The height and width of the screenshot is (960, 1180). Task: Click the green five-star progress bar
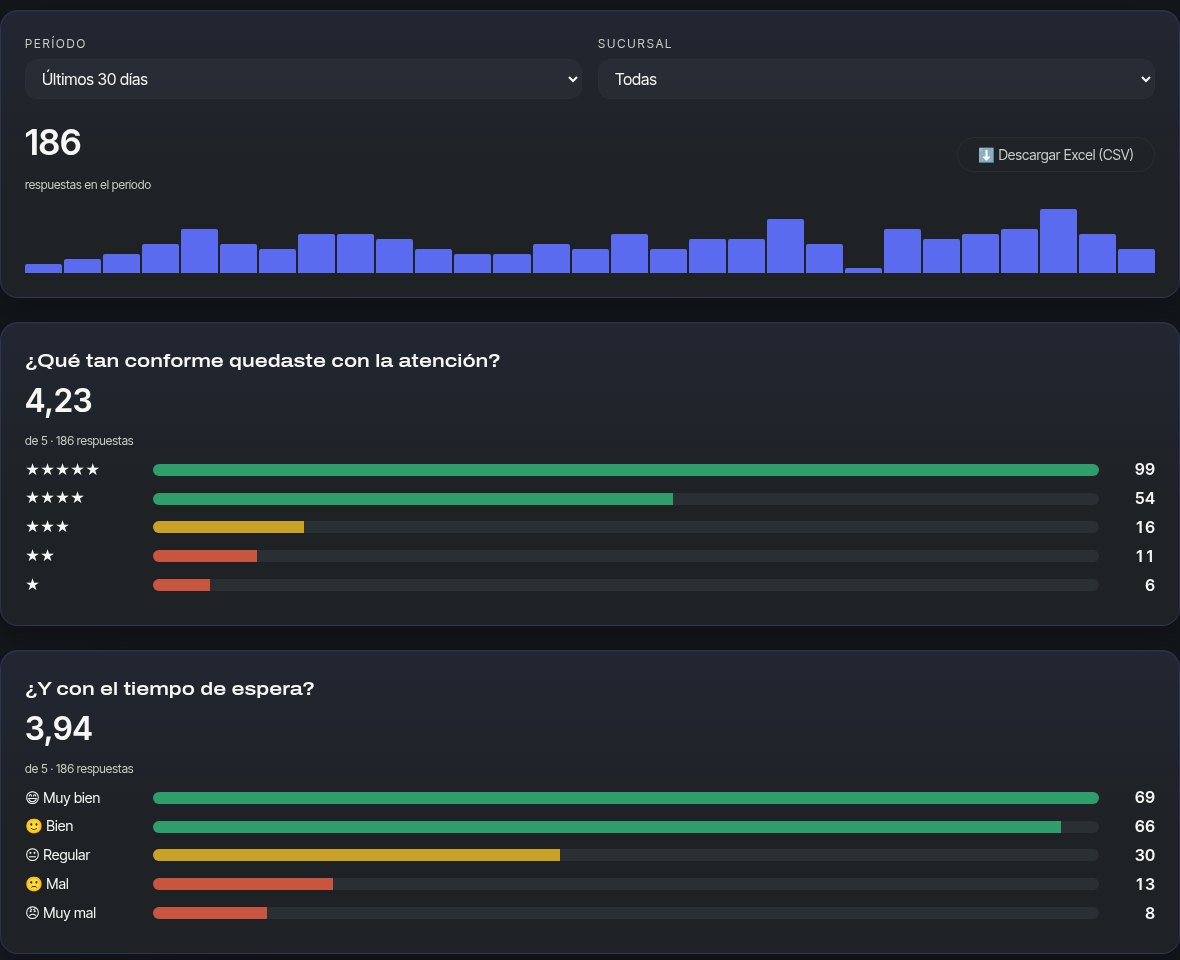point(625,470)
